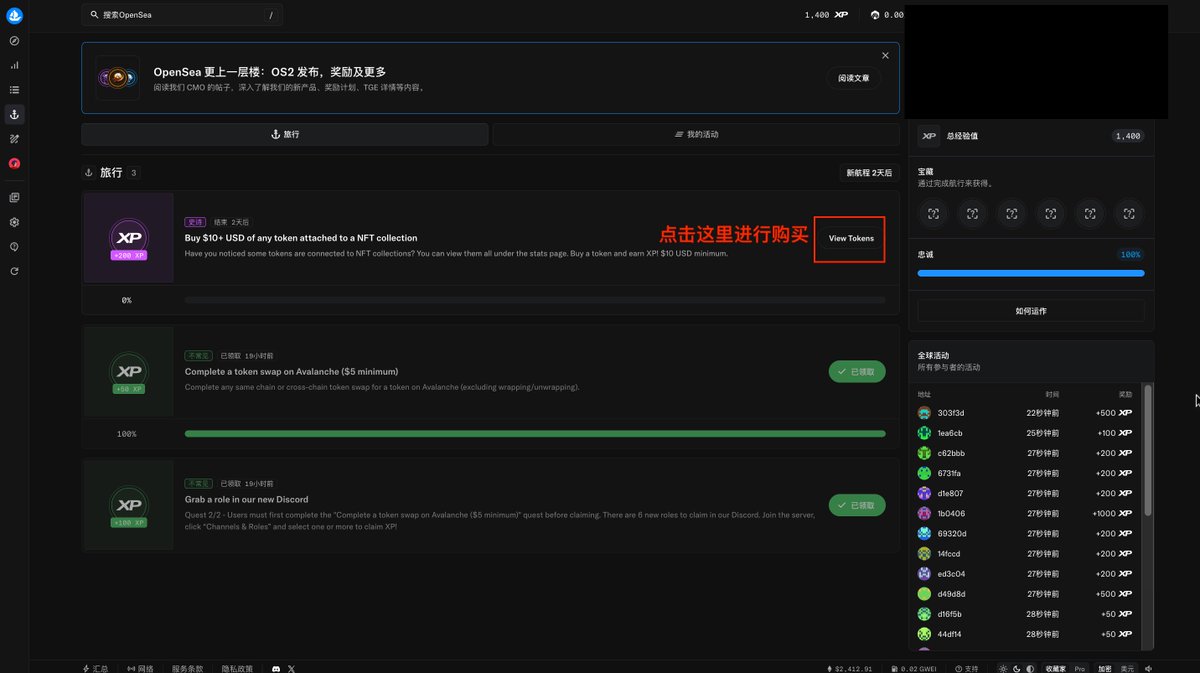This screenshot has width=1200, height=673.
Task: Open the Stats bar chart icon
Action: 14,65
